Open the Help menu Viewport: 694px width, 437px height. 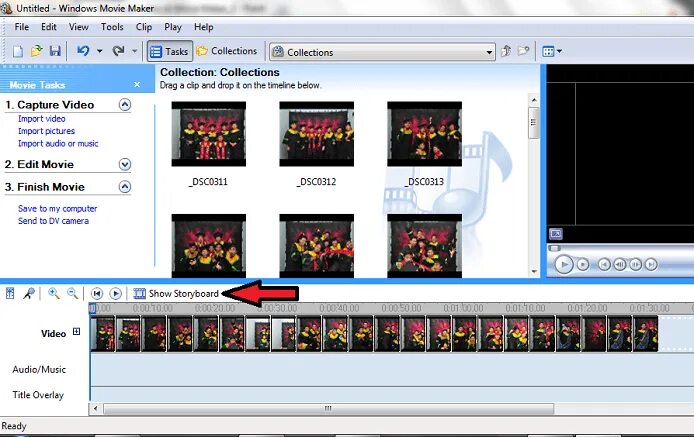(x=204, y=27)
